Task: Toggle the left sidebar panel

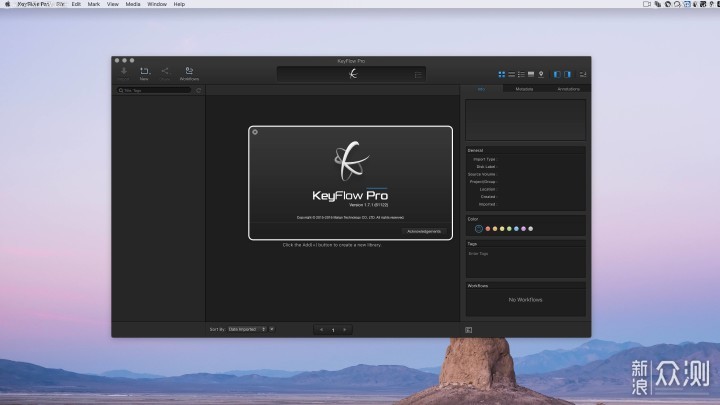Action: point(557,74)
